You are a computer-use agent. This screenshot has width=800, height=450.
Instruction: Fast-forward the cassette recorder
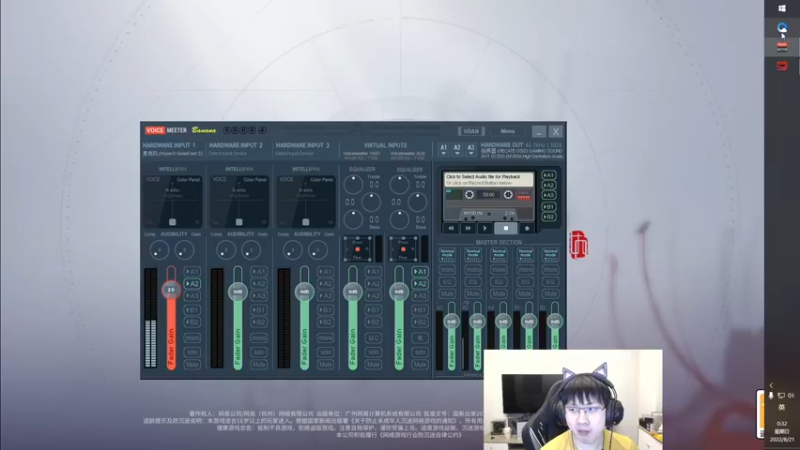[x=468, y=228]
